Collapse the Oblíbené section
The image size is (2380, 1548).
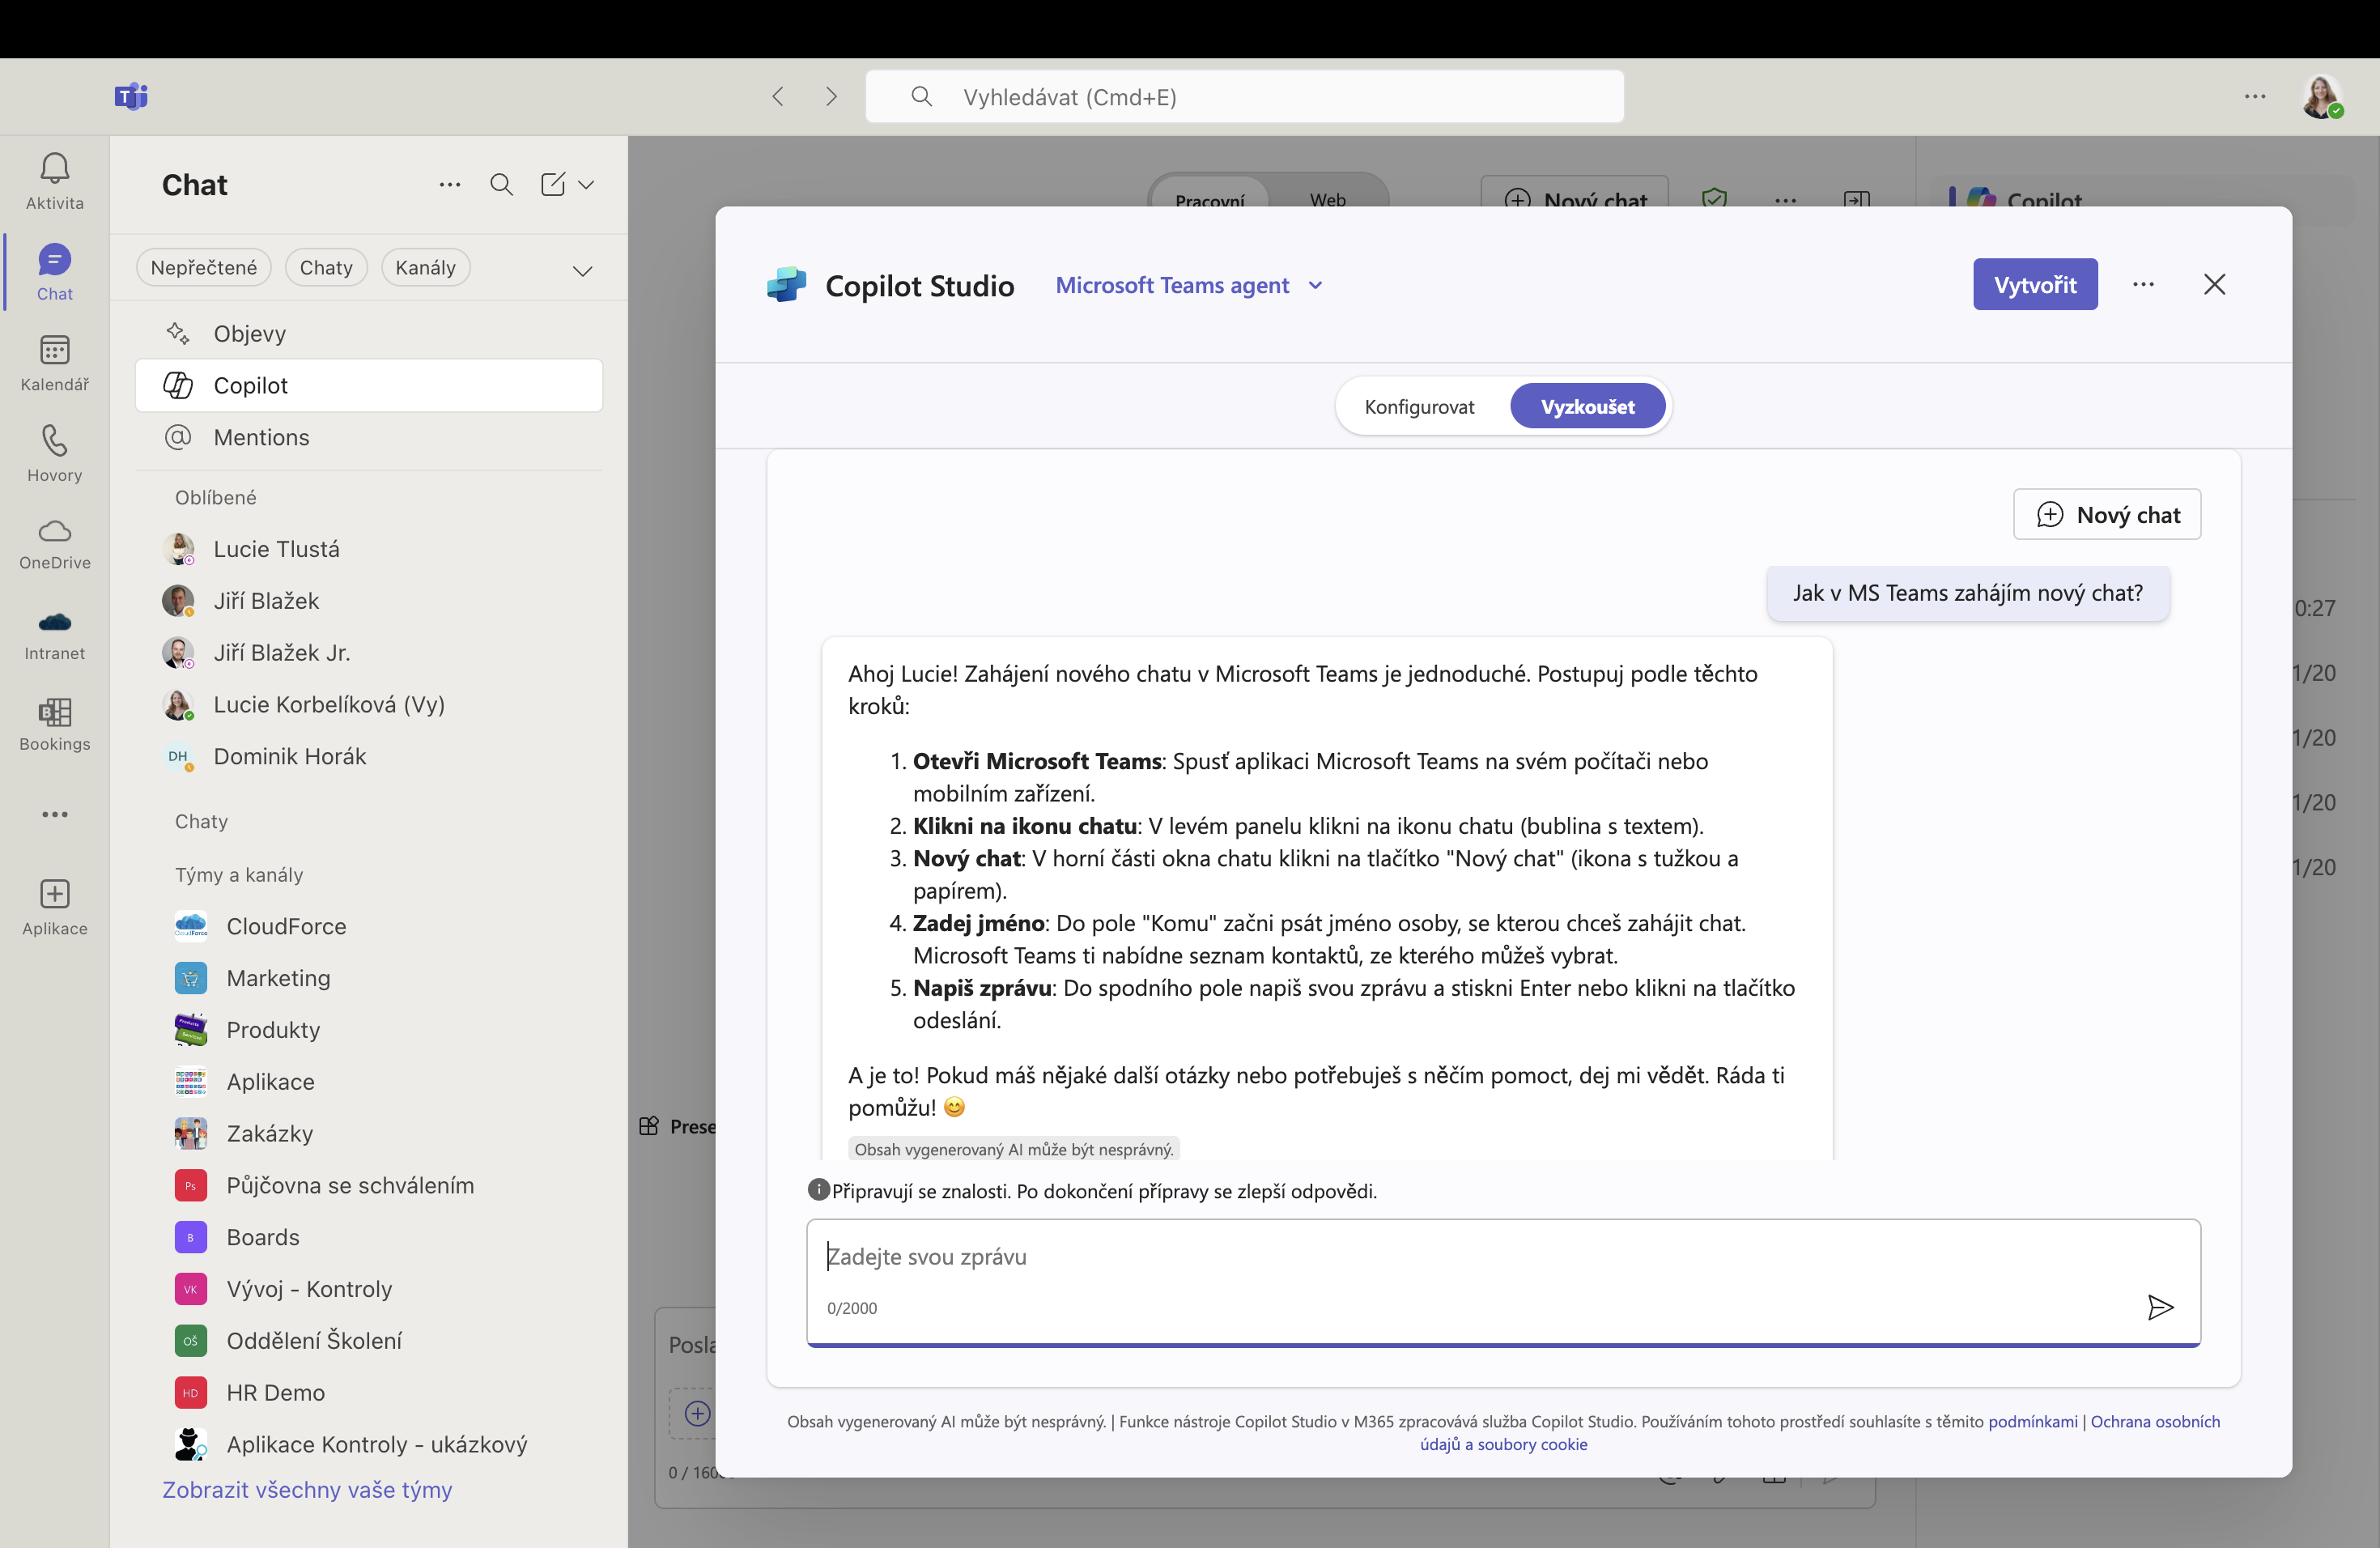(x=215, y=497)
